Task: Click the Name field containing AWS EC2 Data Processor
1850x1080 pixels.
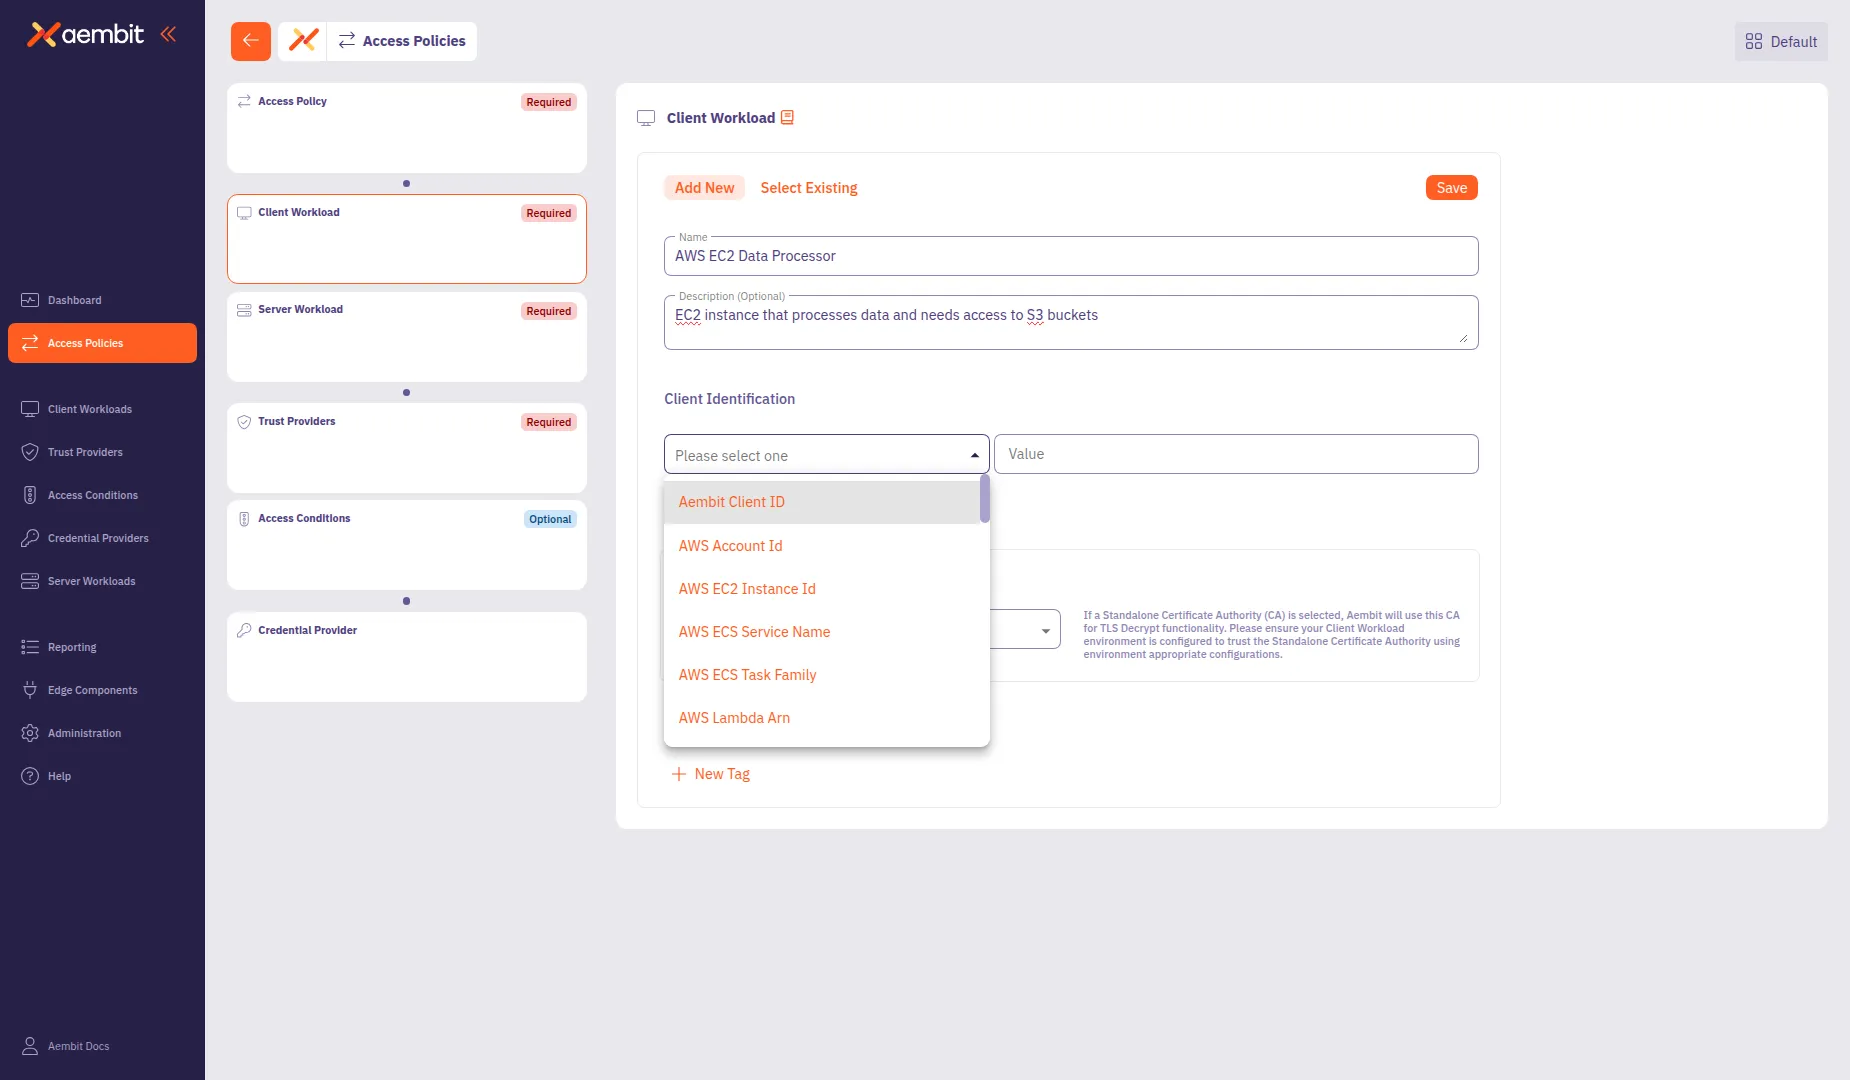Action: point(1070,256)
